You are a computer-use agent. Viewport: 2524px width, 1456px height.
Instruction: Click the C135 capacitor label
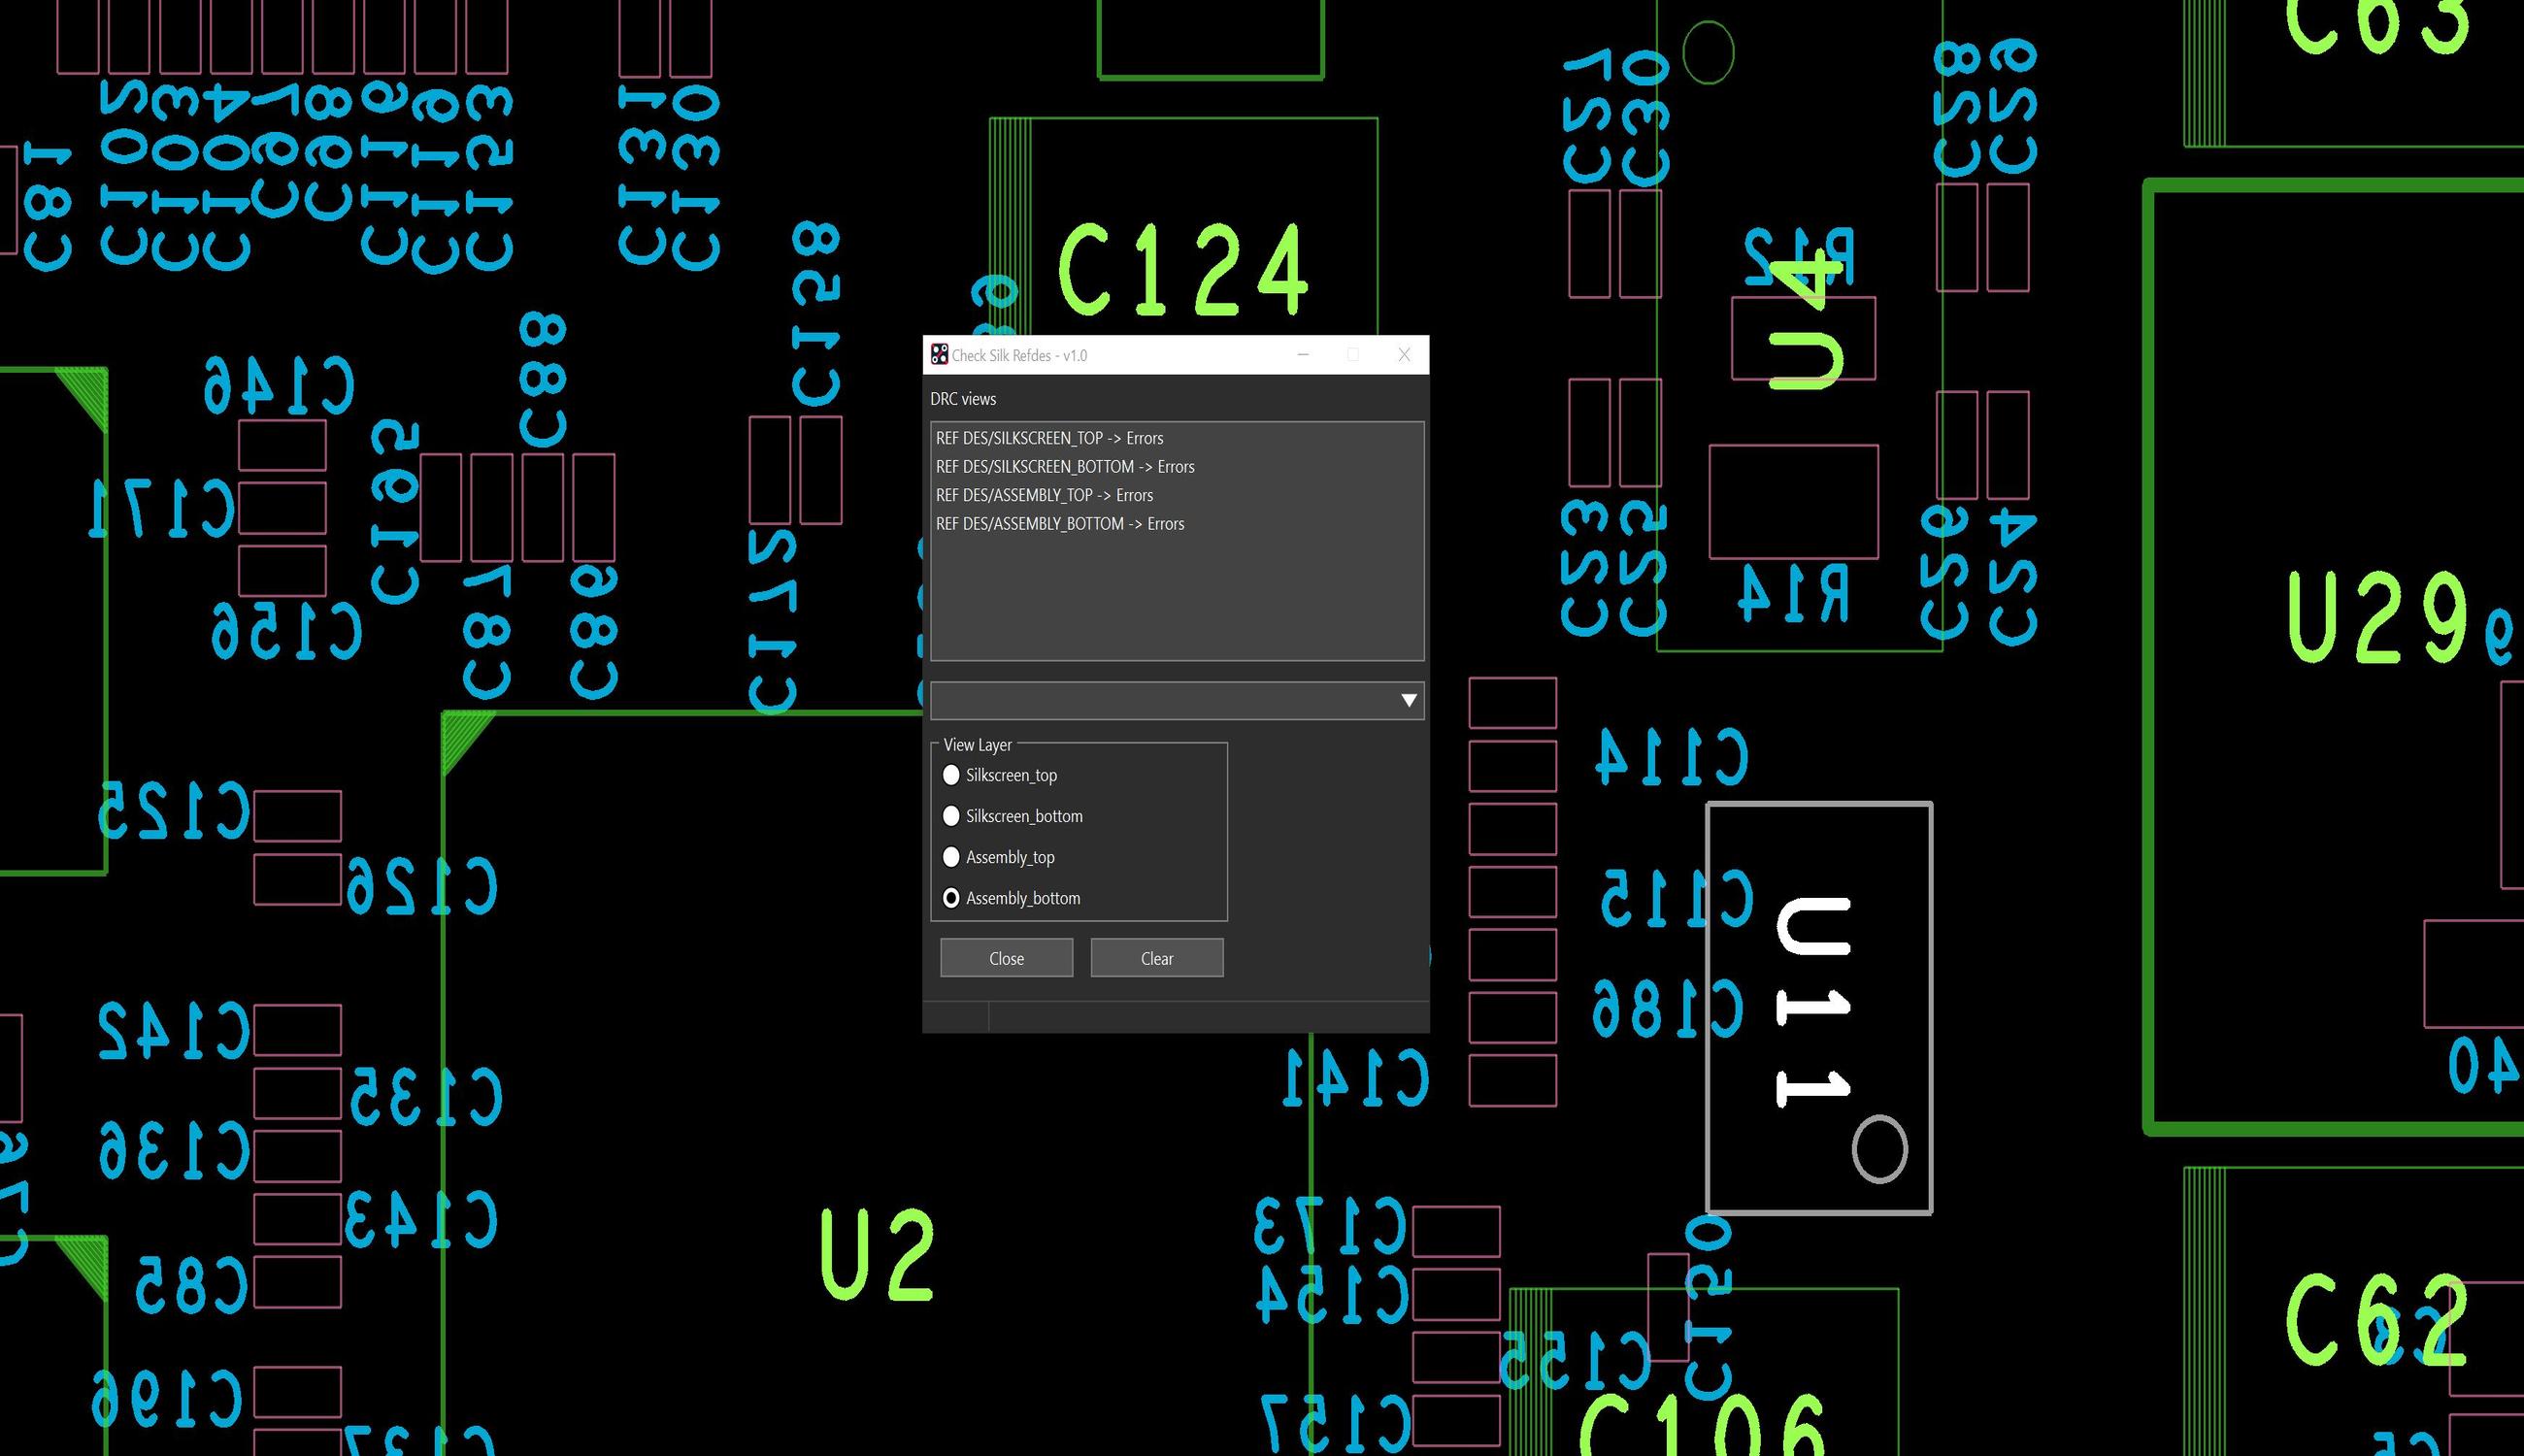pos(425,1097)
